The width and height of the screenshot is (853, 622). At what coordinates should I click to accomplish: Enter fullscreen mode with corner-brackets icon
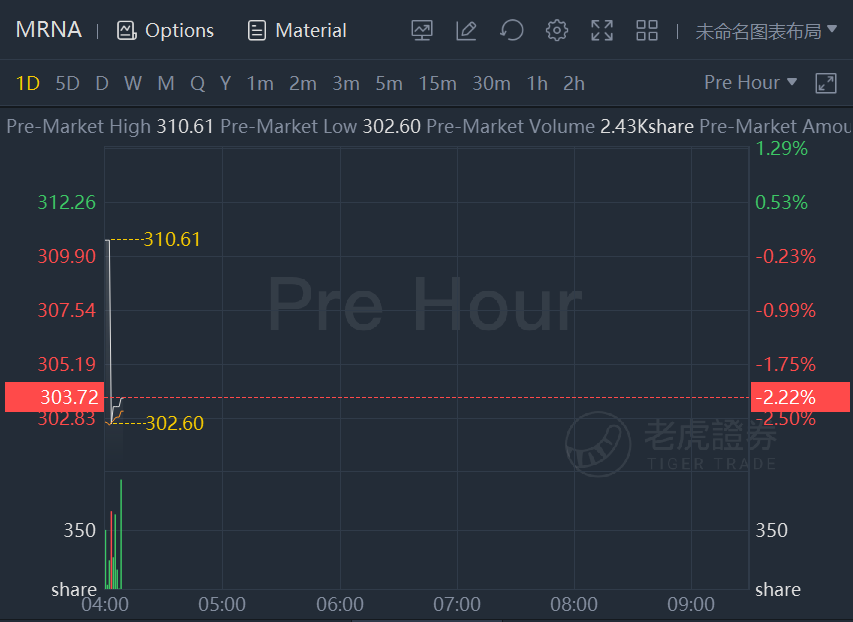(602, 30)
